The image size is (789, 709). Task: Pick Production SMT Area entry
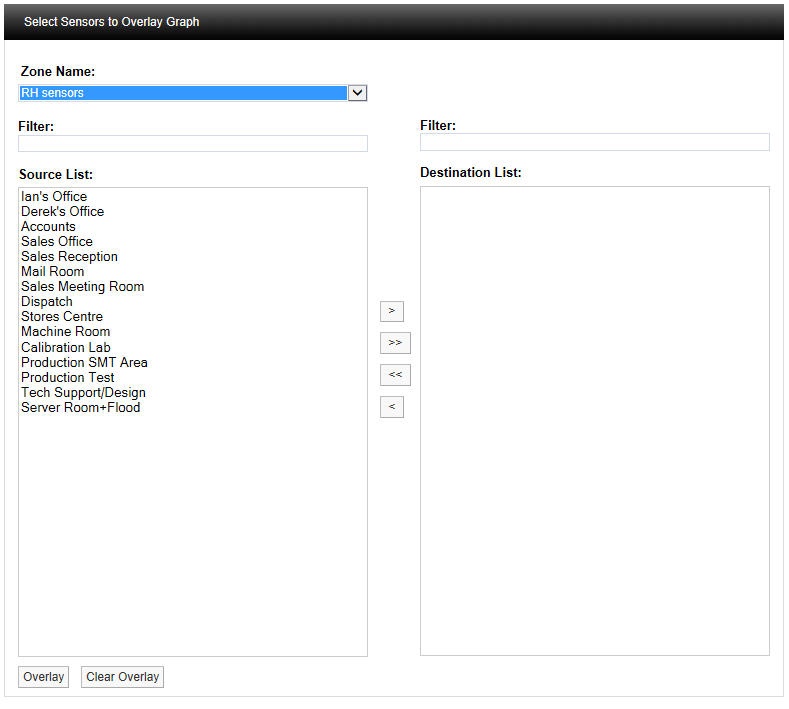pyautogui.click(x=84, y=363)
